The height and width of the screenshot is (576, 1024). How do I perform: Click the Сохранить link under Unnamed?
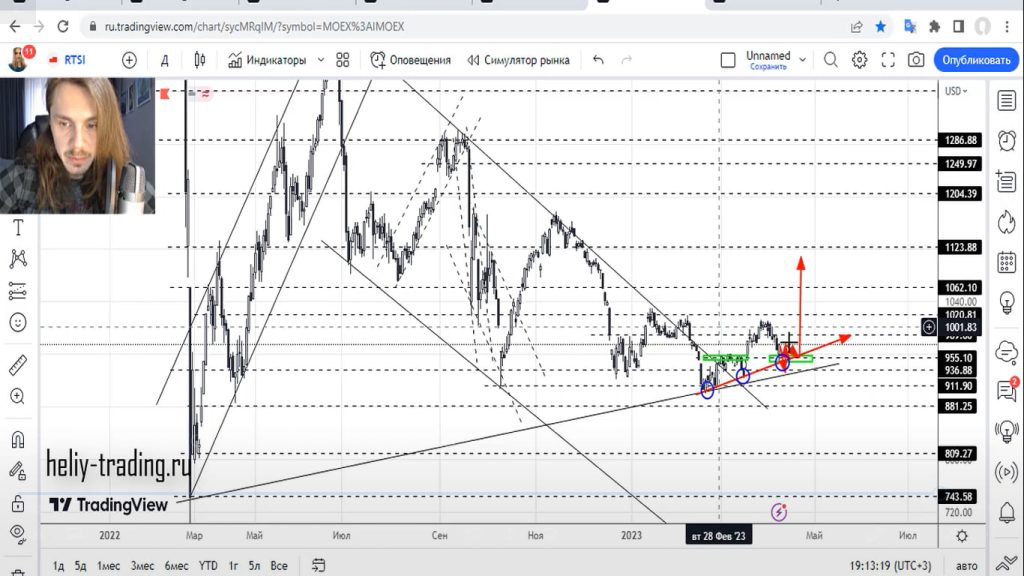[768, 66]
